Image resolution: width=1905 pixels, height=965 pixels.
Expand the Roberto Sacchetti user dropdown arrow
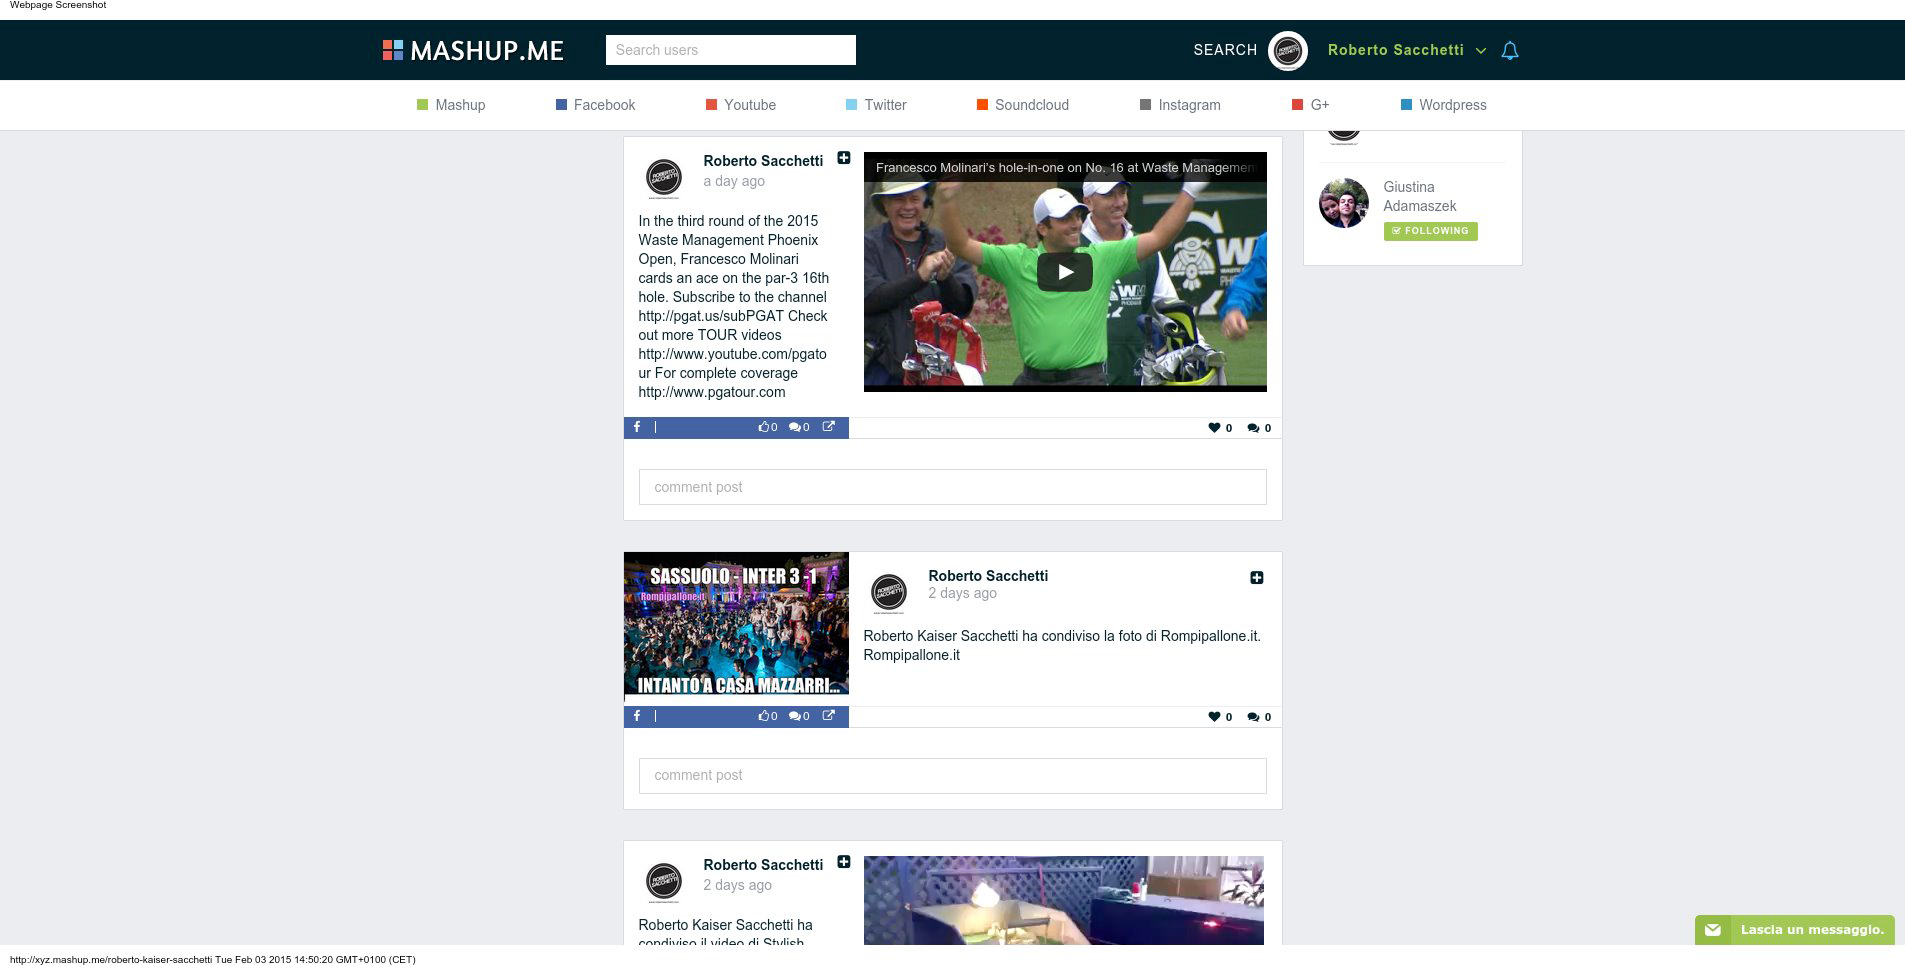click(x=1481, y=51)
